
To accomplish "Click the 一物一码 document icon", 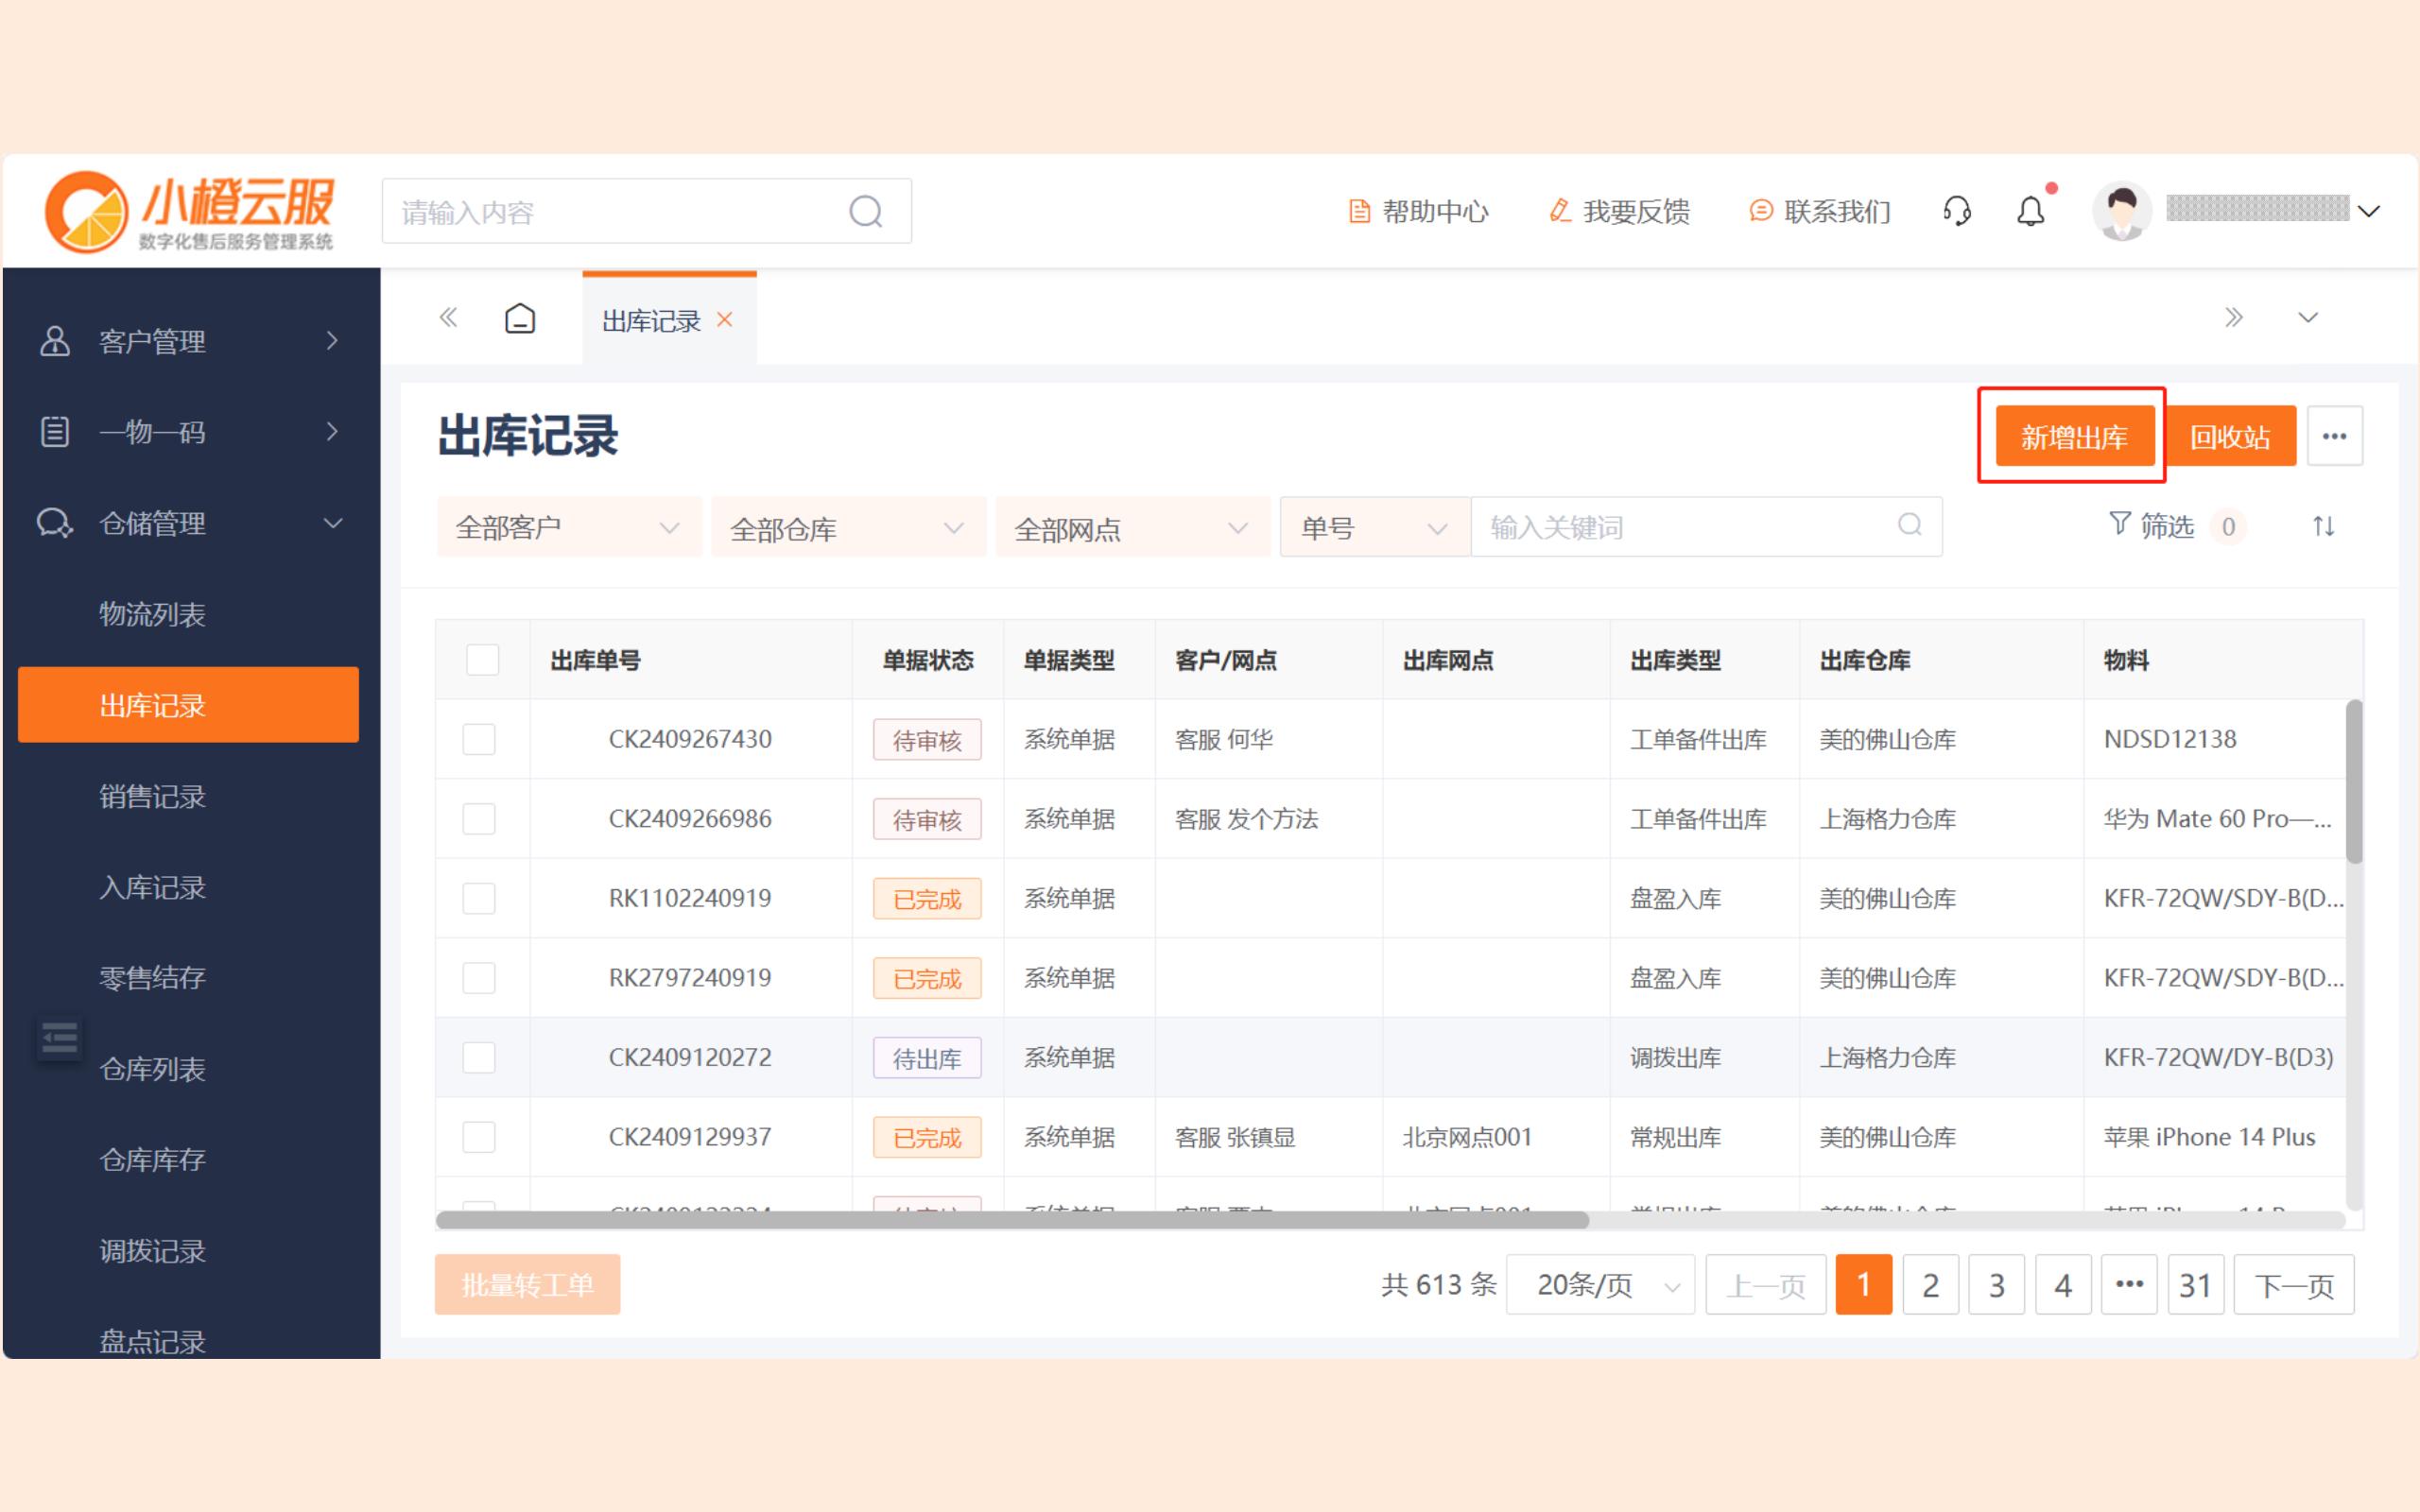I will (54, 432).
